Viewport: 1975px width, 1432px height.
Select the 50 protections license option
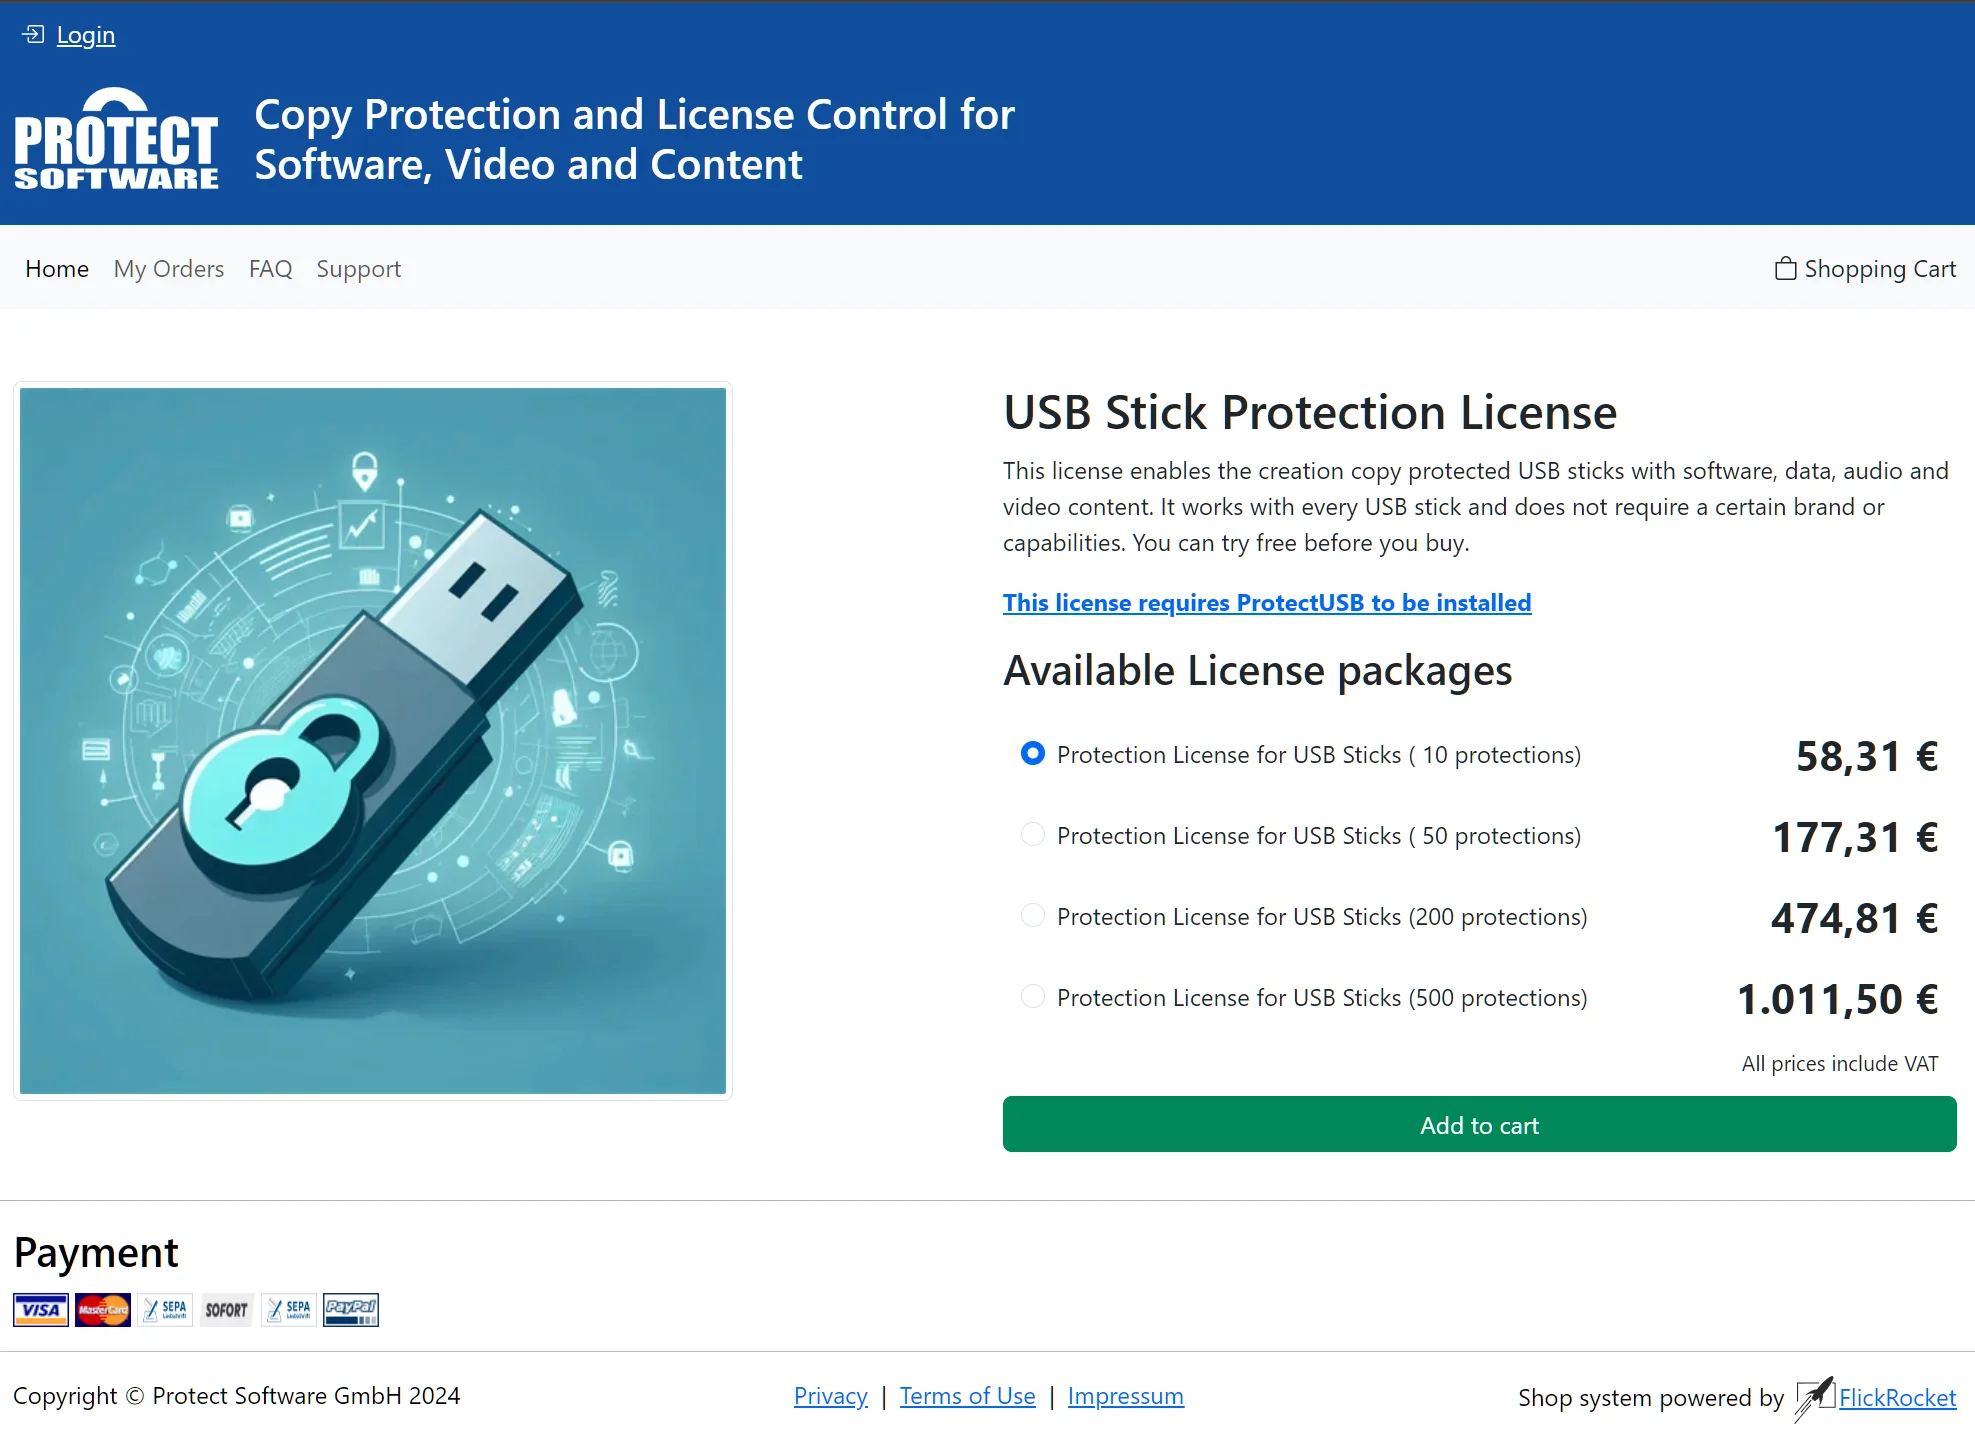click(x=1031, y=834)
